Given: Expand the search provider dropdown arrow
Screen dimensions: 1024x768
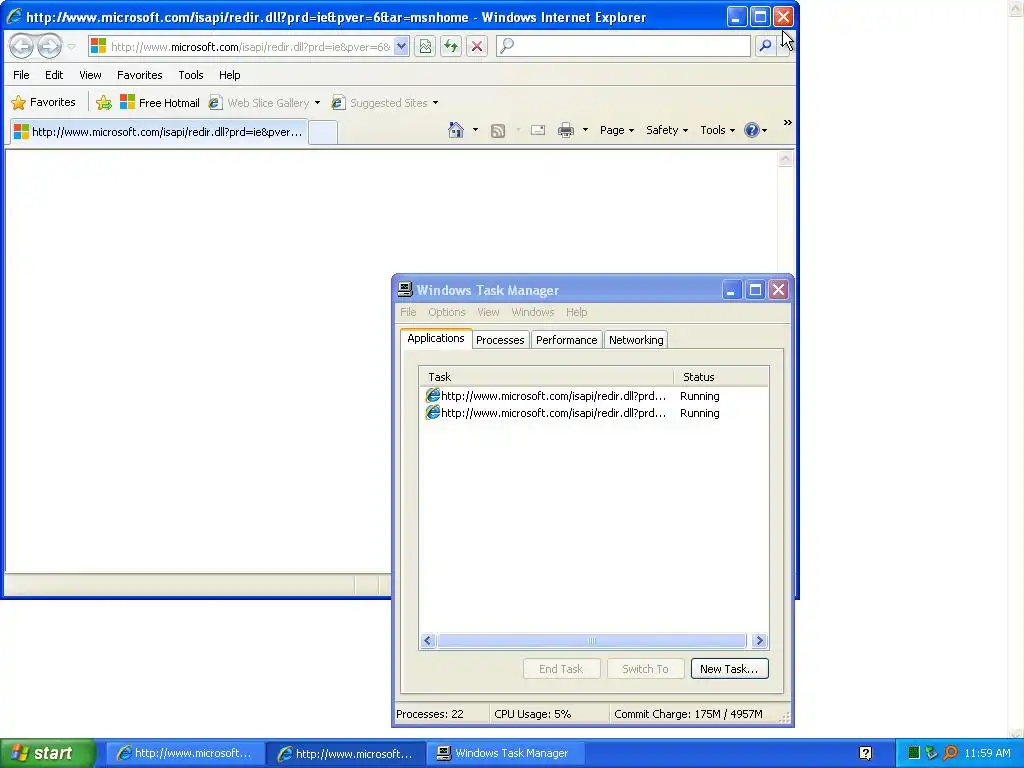Looking at the screenshot, I should [782, 46].
